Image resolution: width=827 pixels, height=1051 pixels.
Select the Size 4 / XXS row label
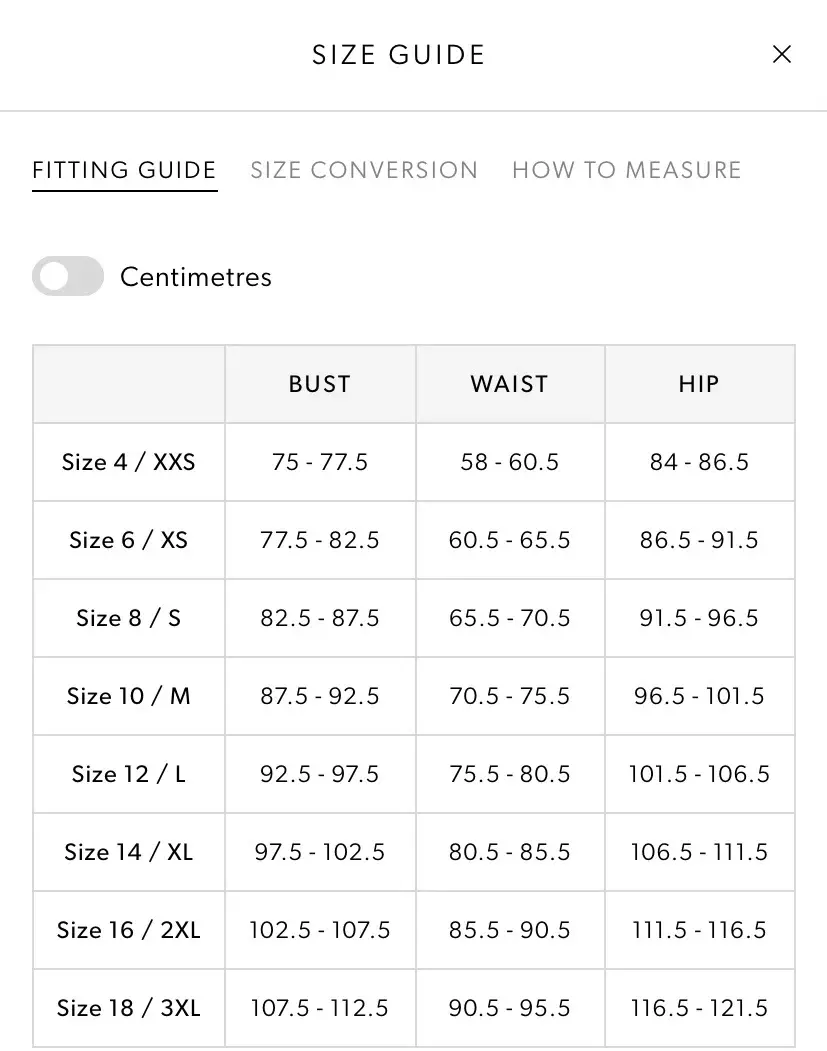pos(129,462)
